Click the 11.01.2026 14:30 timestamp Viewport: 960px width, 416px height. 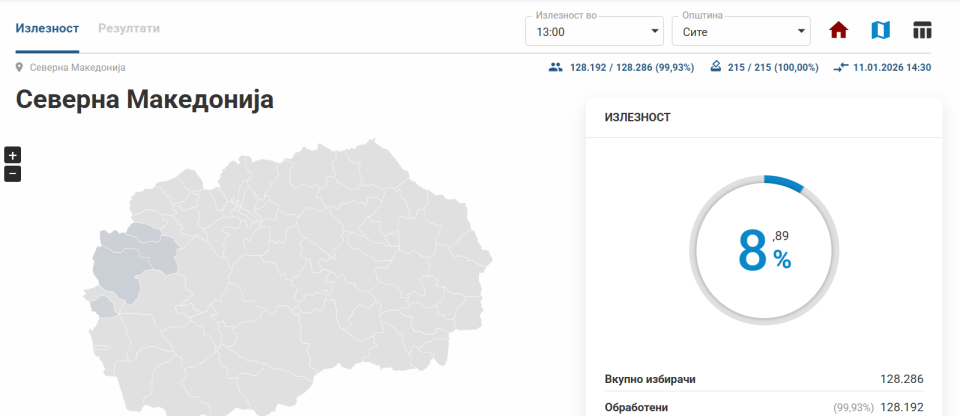(x=892, y=68)
